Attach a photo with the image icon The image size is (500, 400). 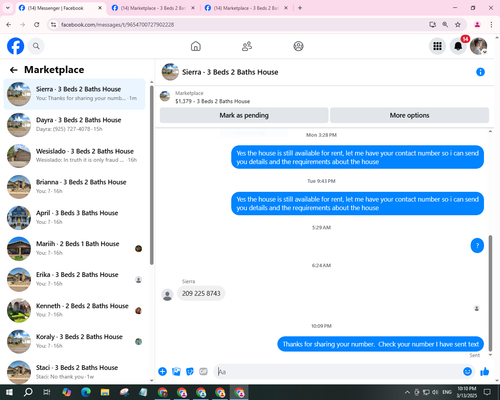176,371
